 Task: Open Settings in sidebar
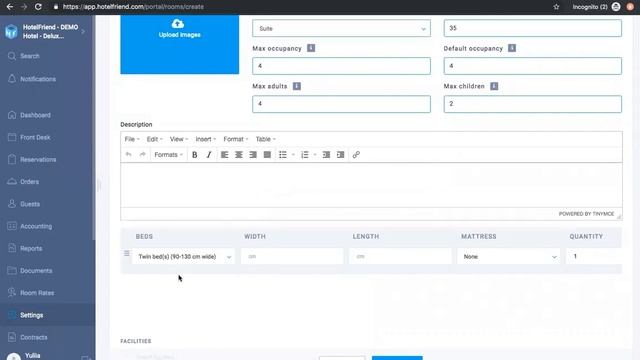31,315
